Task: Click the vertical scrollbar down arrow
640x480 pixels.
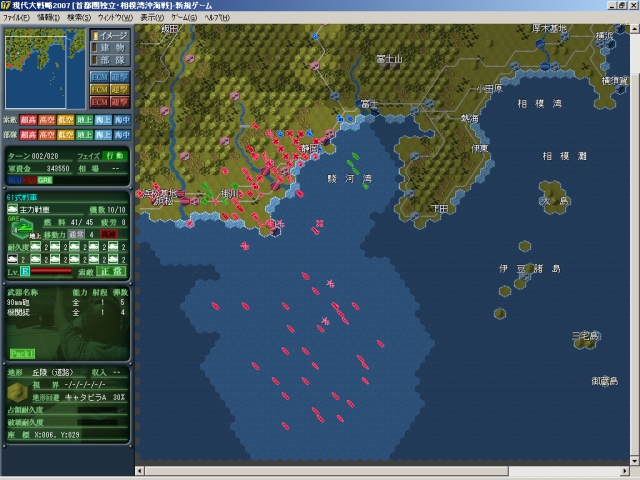Action: (x=635, y=461)
